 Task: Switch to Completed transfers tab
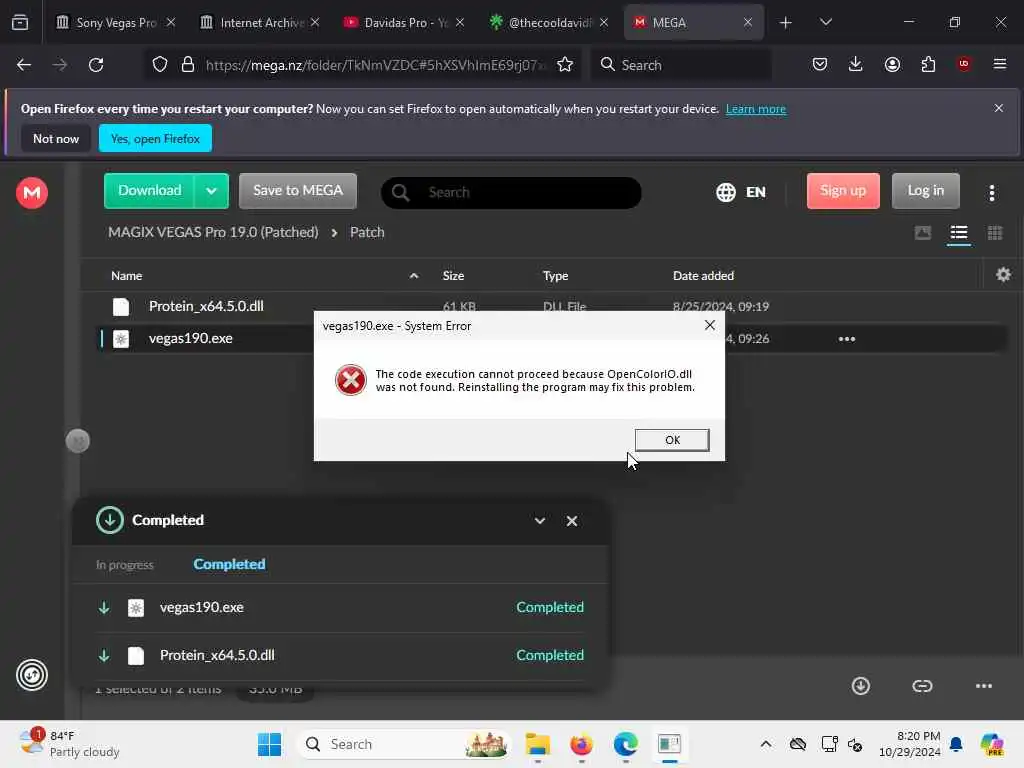[x=229, y=564]
